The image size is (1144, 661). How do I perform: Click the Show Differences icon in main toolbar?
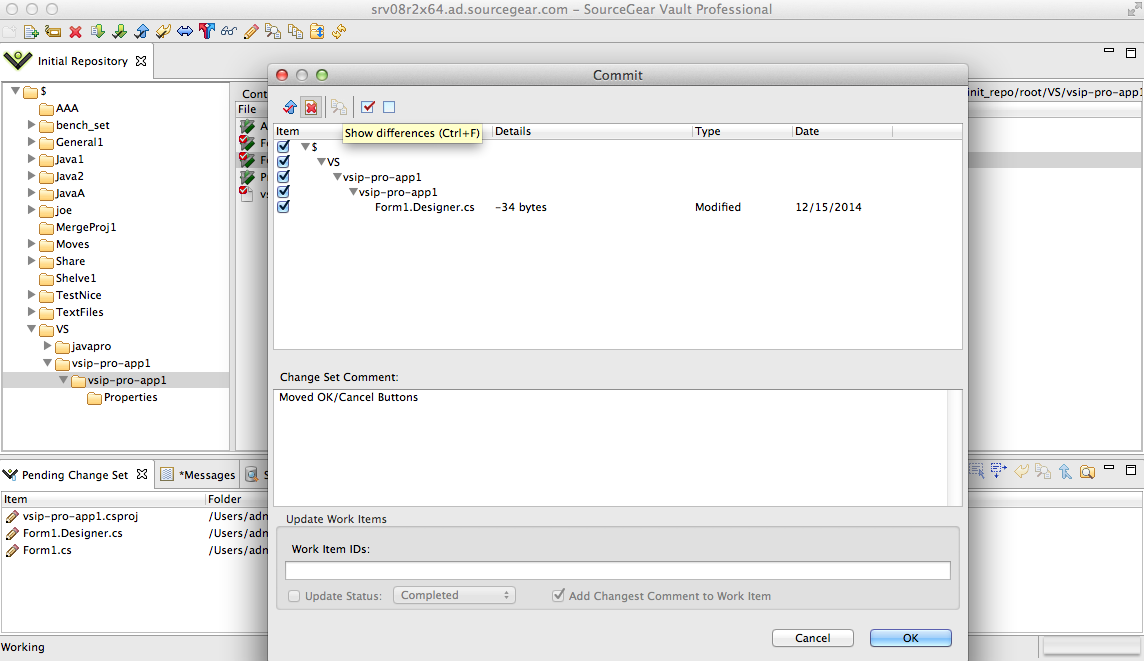click(x=273, y=31)
